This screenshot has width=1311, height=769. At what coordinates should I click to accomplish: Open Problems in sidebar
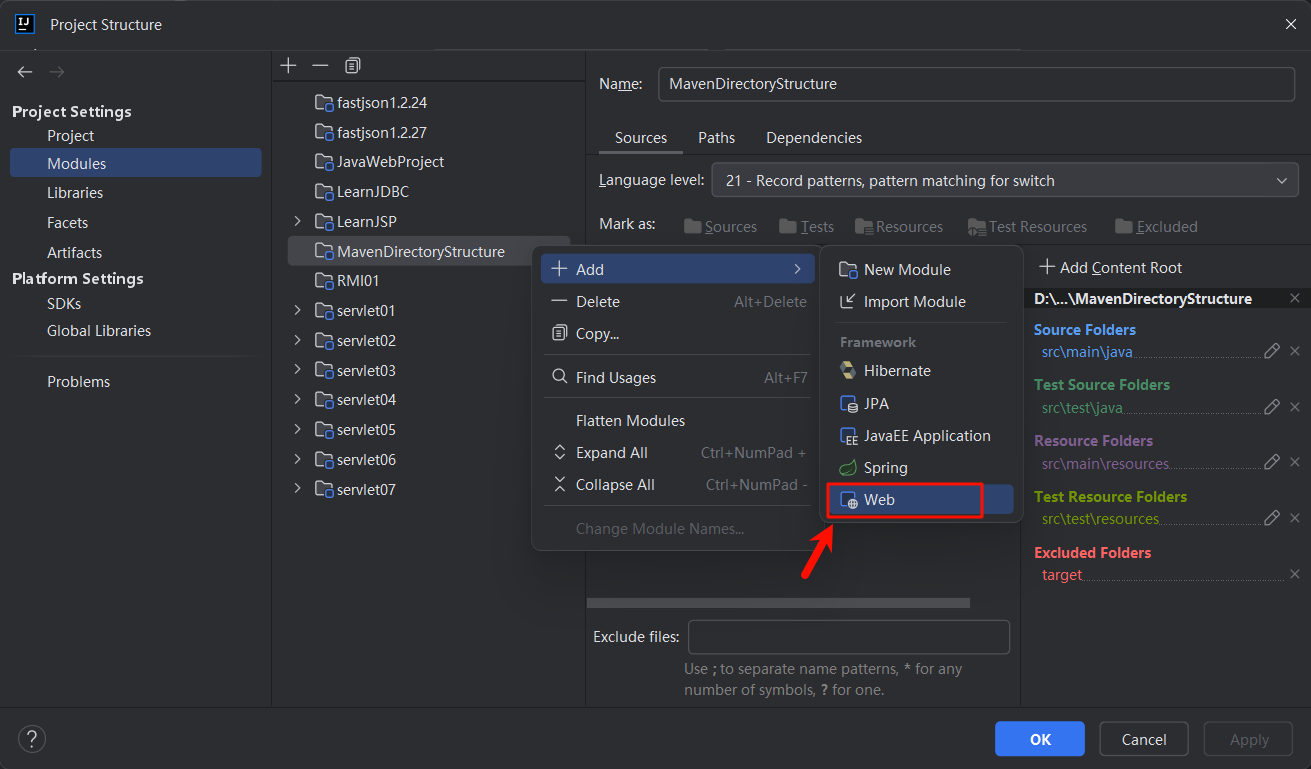[x=78, y=381]
